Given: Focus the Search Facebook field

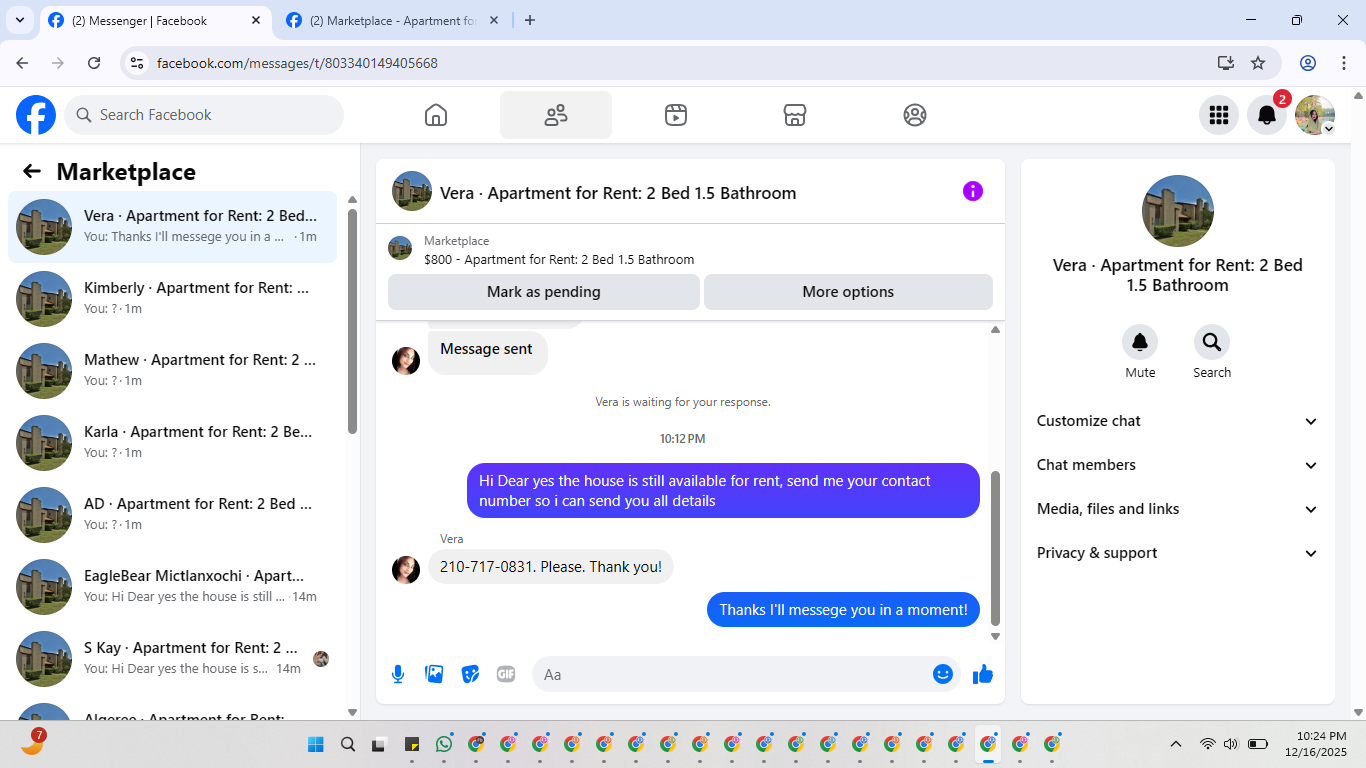Looking at the screenshot, I should point(204,115).
